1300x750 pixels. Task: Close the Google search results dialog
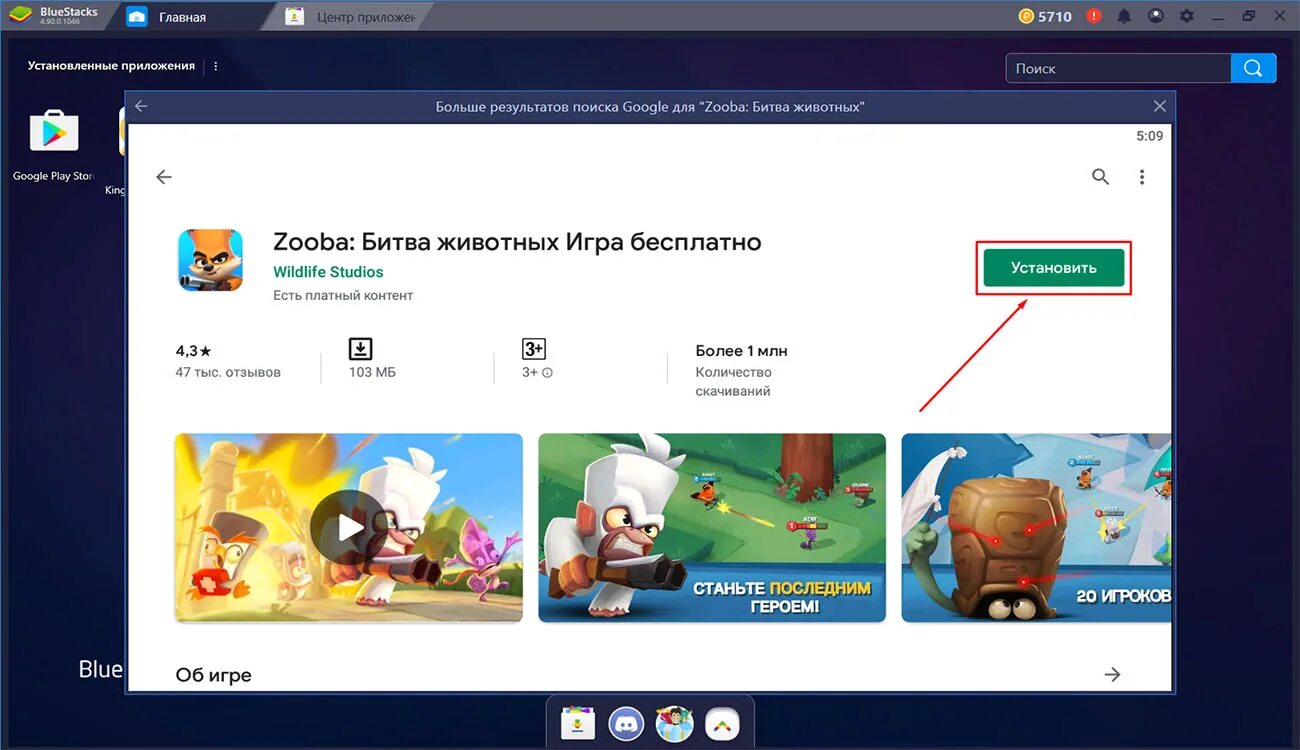[1160, 106]
